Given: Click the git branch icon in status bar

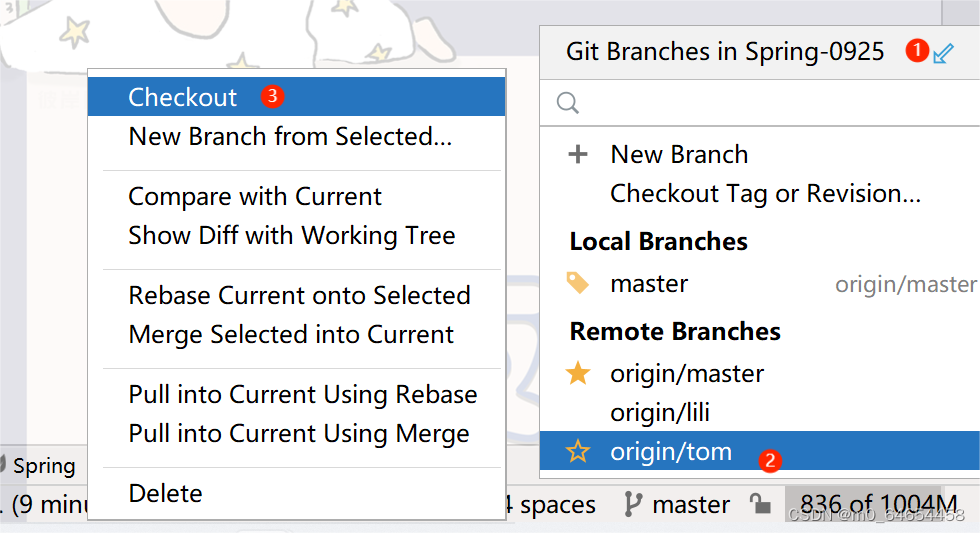Looking at the screenshot, I should 632,504.
